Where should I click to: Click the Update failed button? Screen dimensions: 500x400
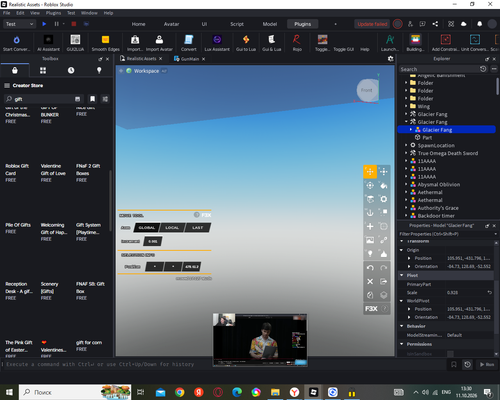point(372,24)
